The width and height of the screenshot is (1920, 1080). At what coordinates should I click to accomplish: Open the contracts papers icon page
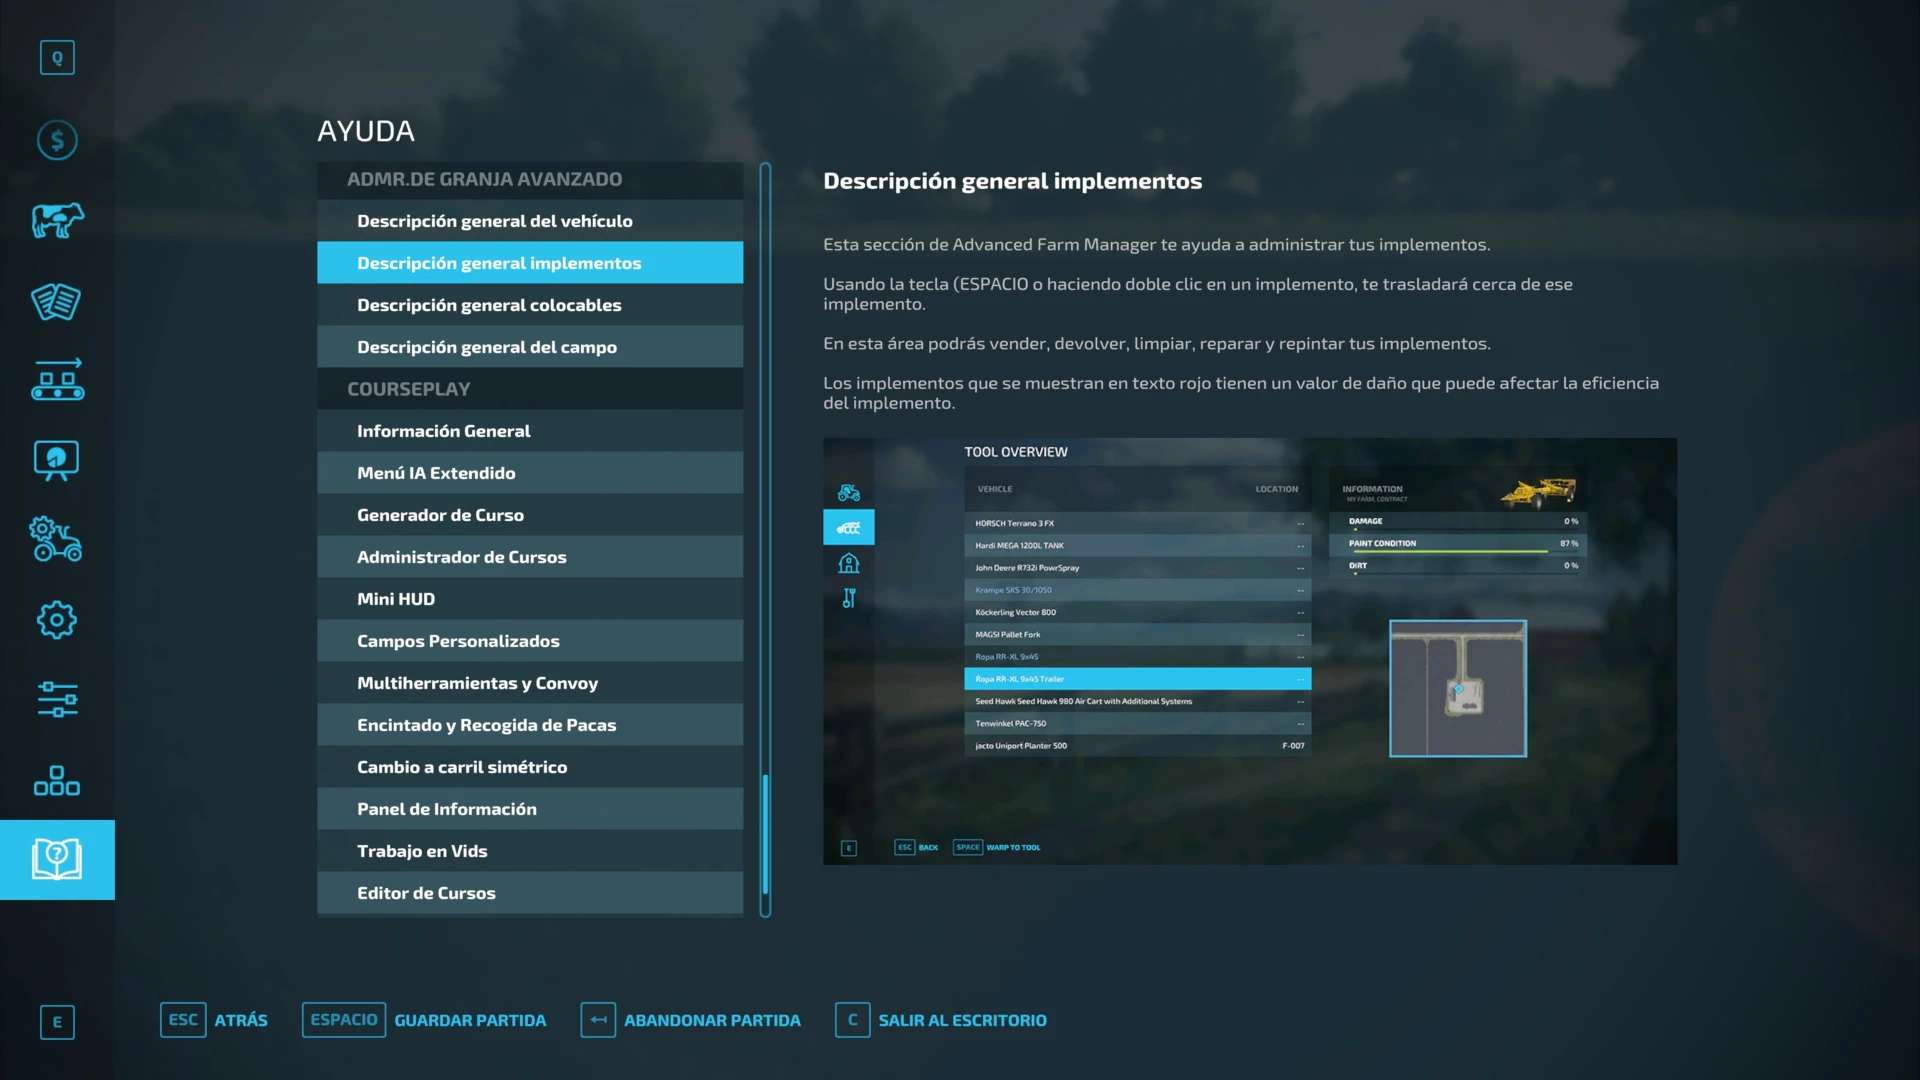click(x=57, y=301)
